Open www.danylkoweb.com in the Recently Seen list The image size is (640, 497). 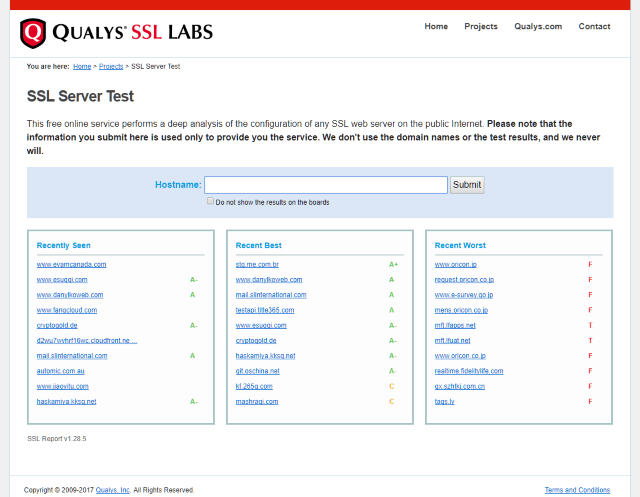coord(70,295)
